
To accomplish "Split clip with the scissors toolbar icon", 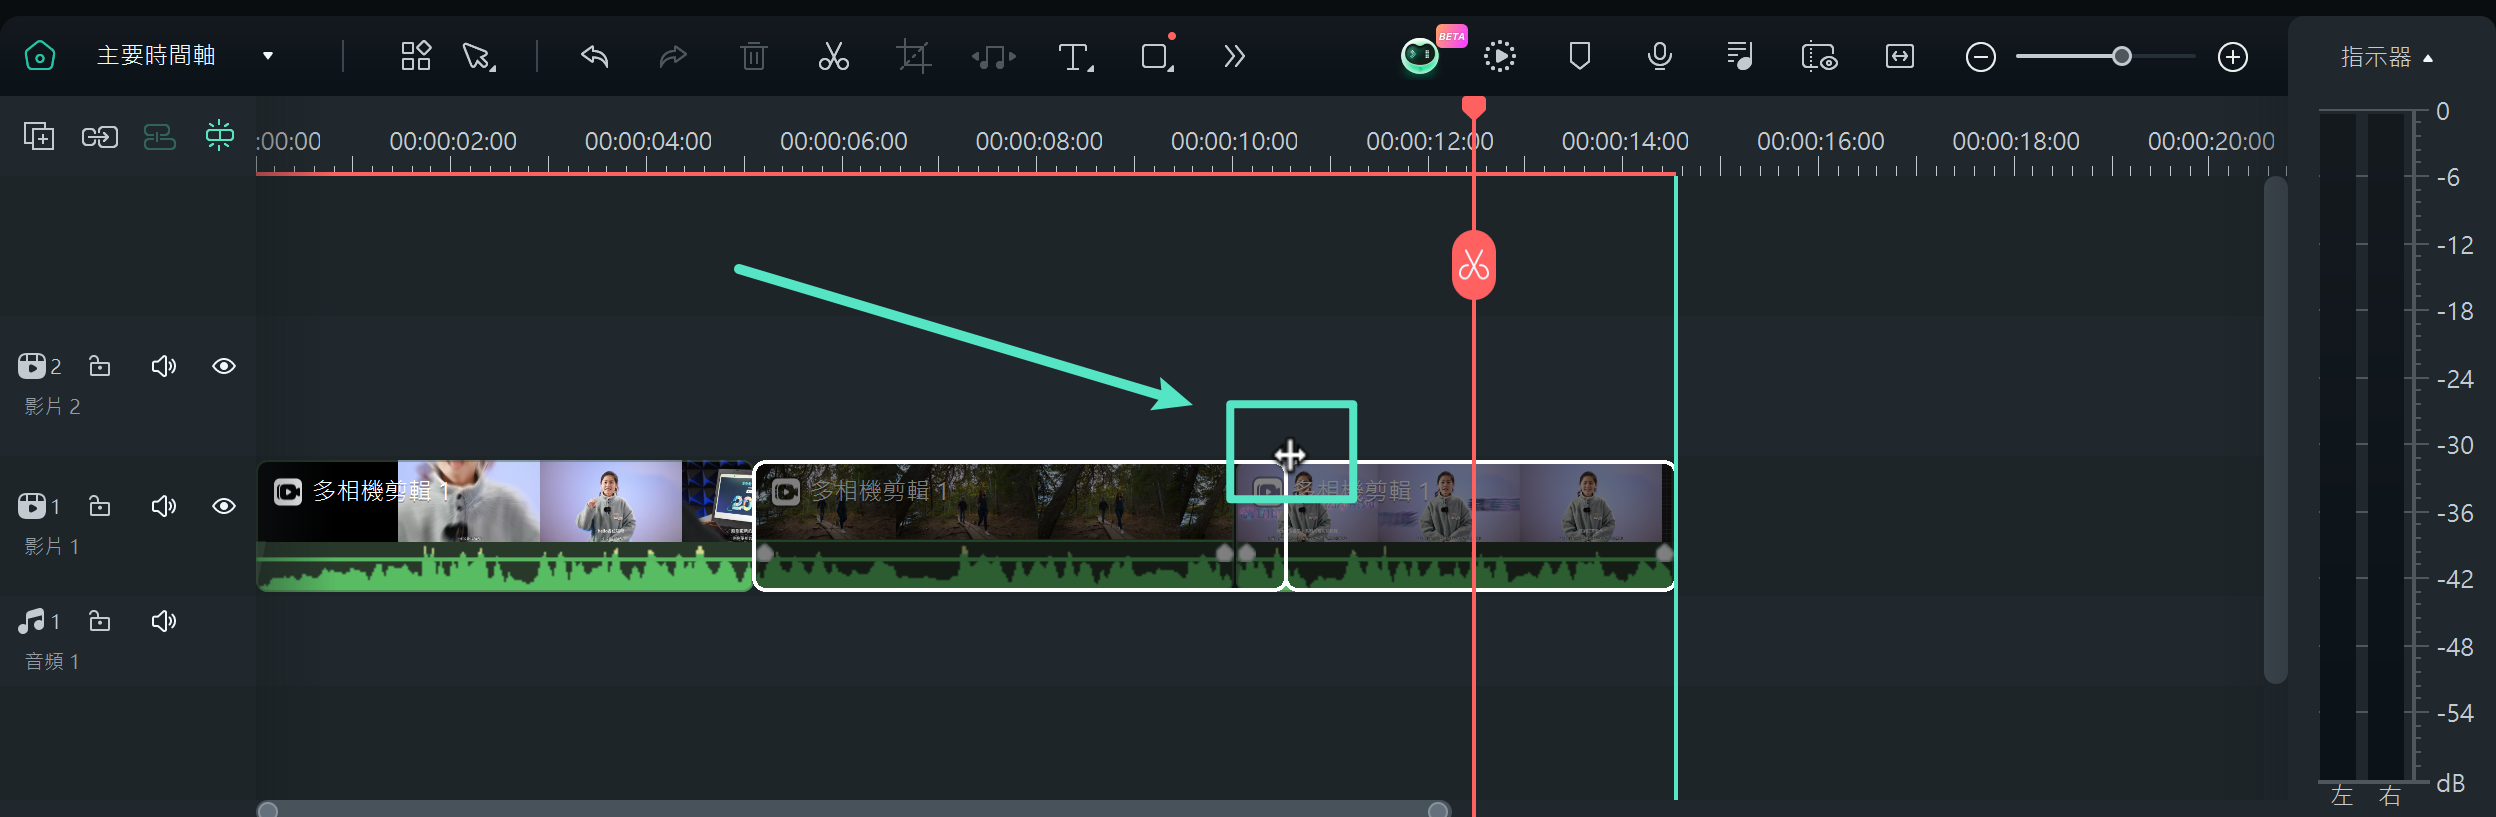I will tap(833, 56).
